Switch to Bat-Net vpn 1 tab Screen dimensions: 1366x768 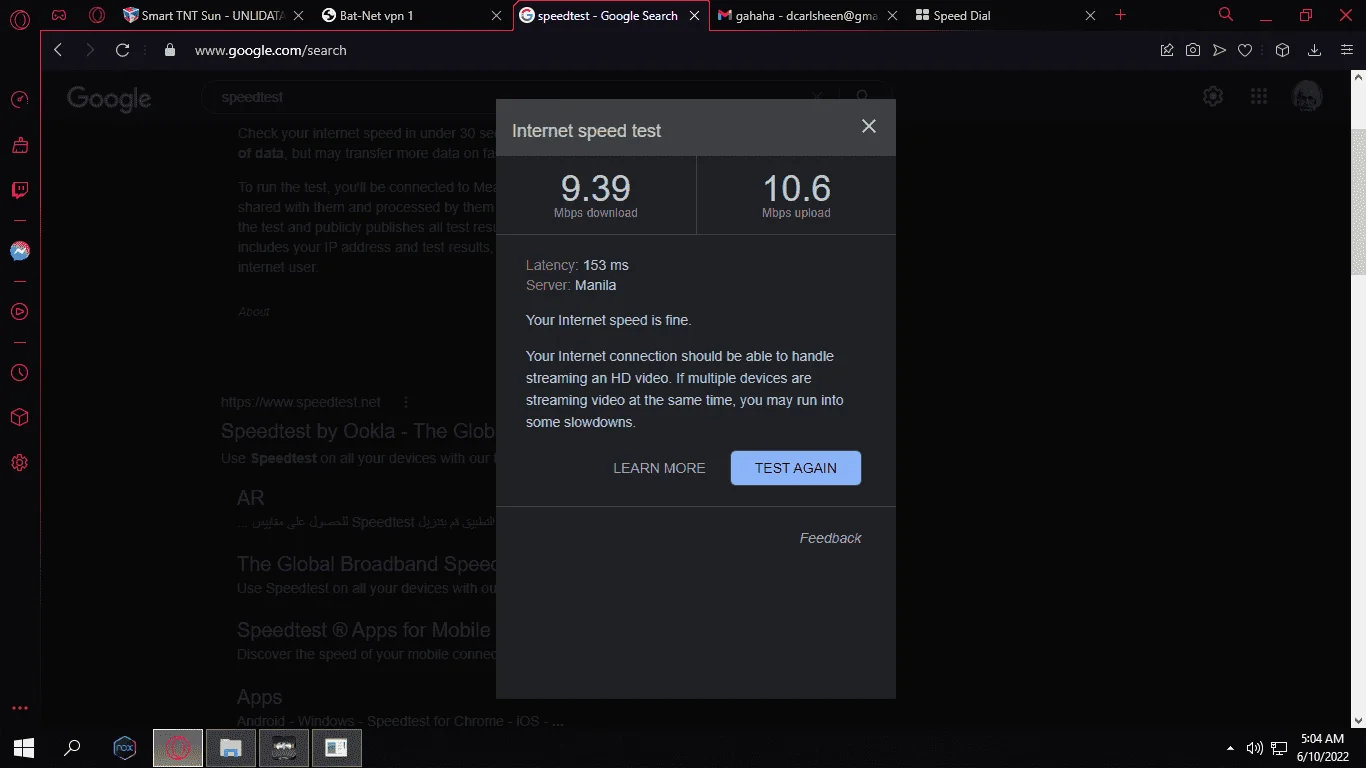[x=412, y=15]
